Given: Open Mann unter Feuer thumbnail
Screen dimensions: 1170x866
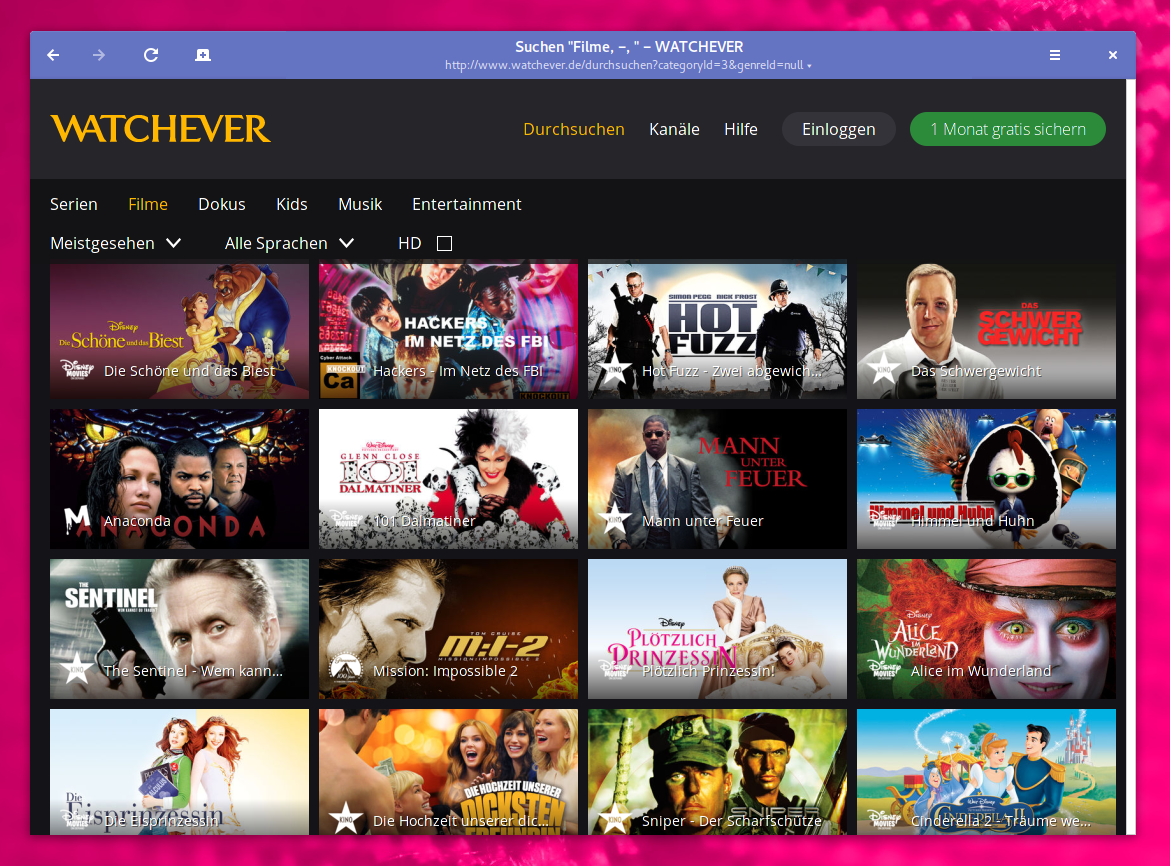Looking at the screenshot, I should pos(717,479).
